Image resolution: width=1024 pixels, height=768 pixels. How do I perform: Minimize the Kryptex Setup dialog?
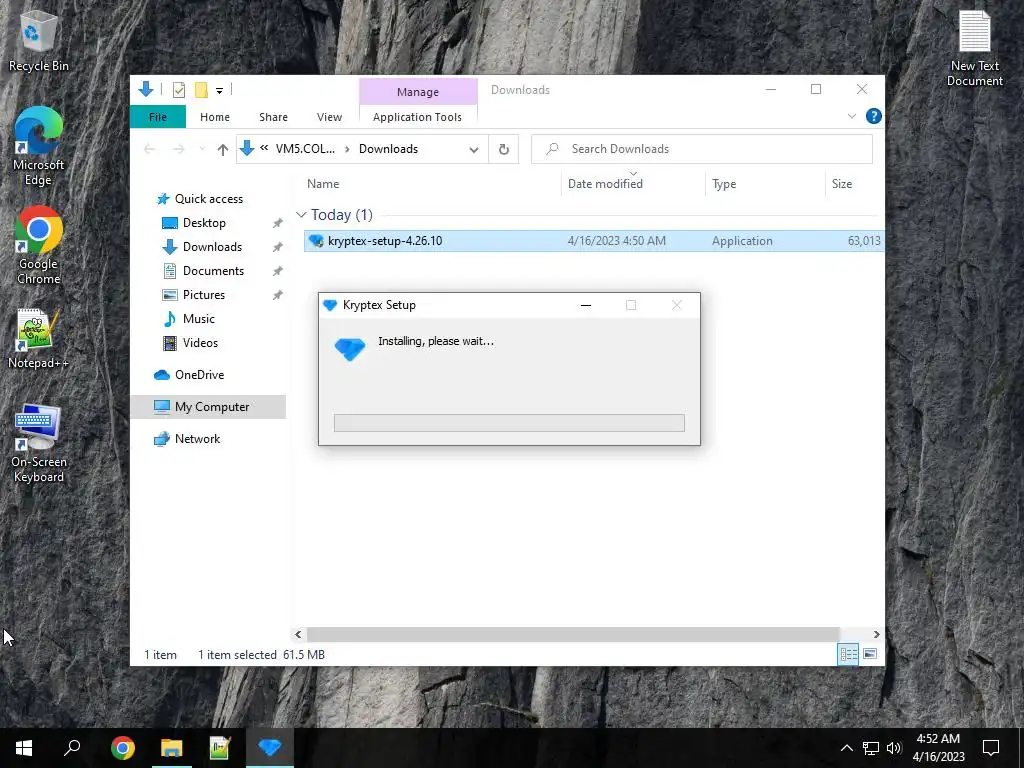point(586,305)
